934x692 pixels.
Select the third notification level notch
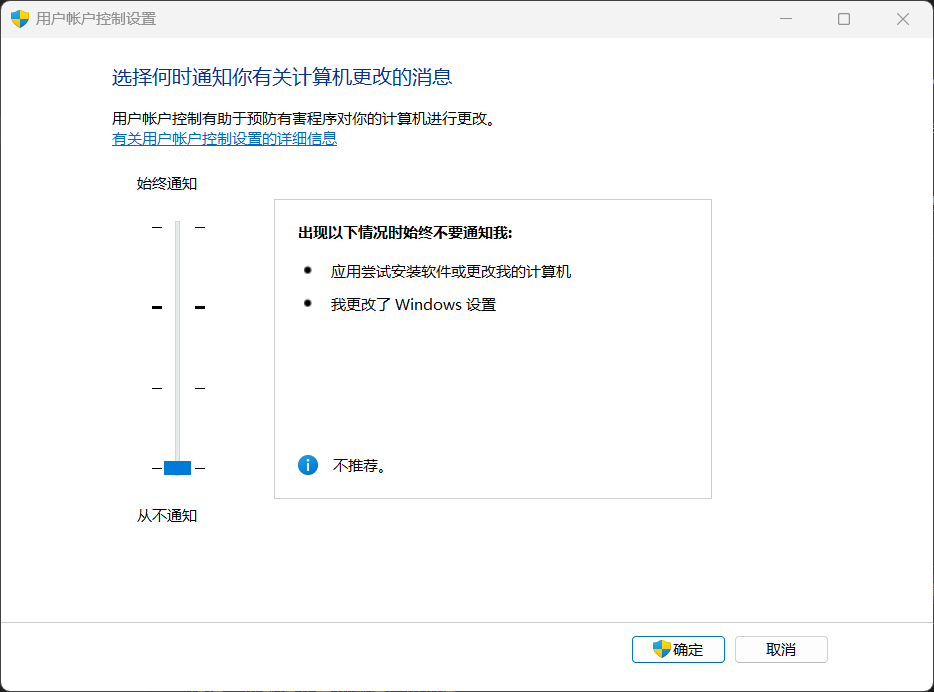point(177,386)
